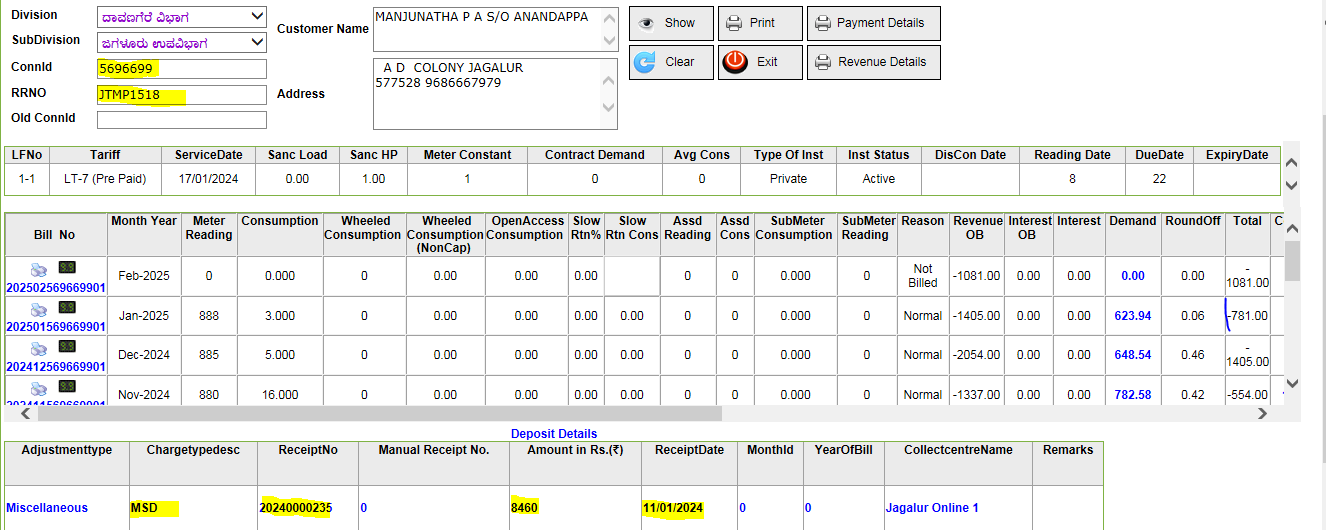Click the Not Billed reason cell
Screen dimensions: 1326x530
(x=923, y=276)
